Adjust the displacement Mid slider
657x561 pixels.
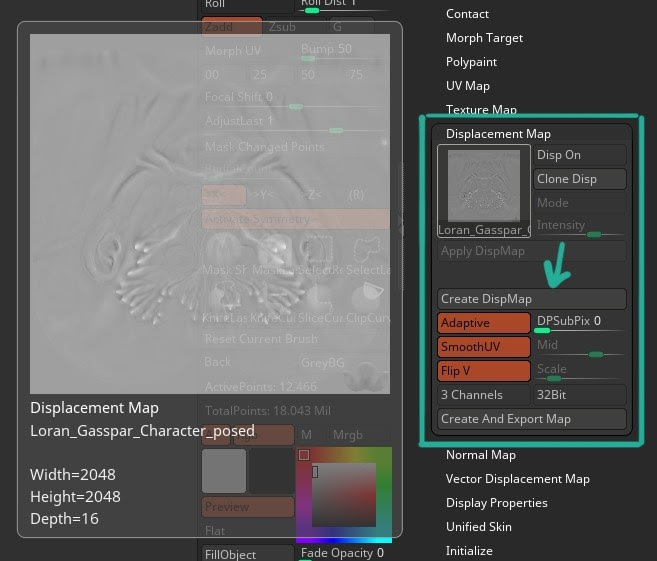(x=580, y=347)
